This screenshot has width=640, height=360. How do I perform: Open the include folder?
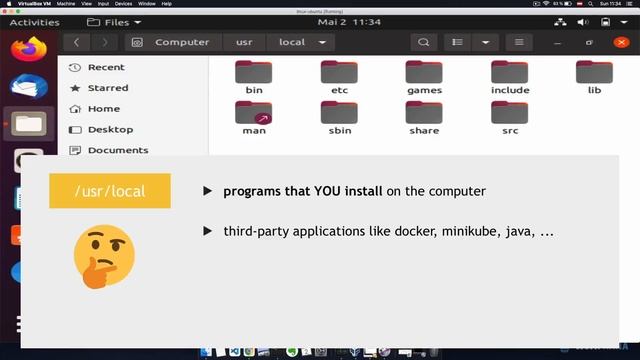[x=510, y=78]
